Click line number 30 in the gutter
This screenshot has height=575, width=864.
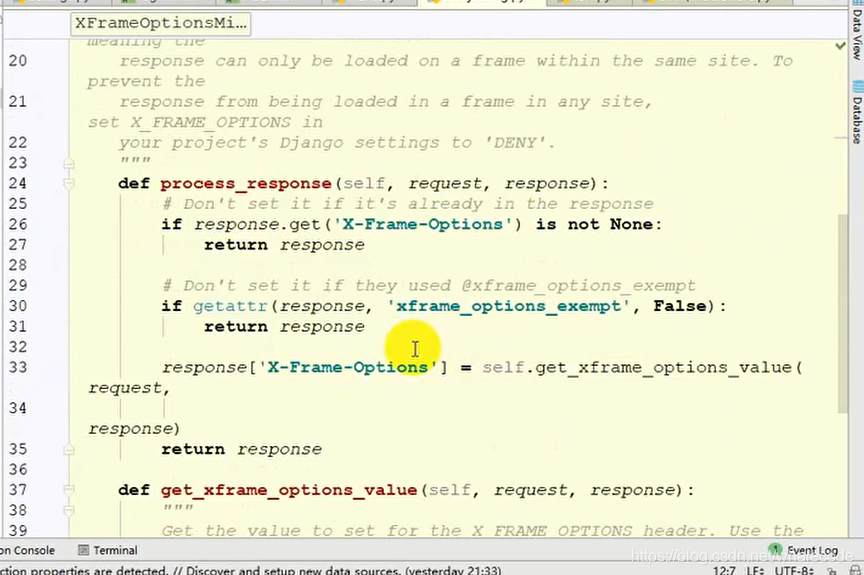click(18, 306)
